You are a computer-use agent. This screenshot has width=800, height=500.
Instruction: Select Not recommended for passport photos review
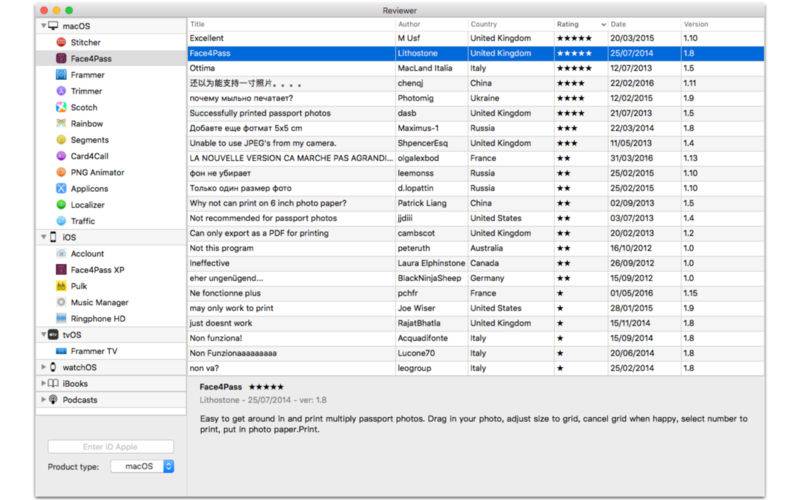point(476,218)
